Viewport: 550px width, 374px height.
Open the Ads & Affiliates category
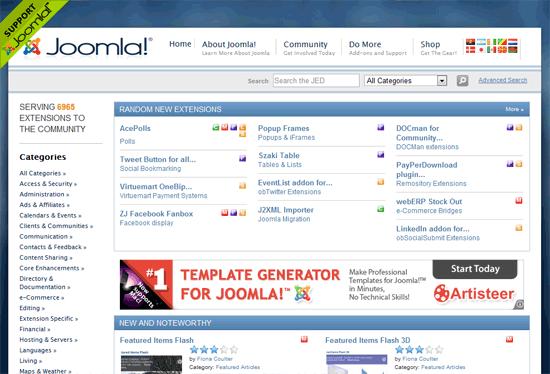(45, 205)
